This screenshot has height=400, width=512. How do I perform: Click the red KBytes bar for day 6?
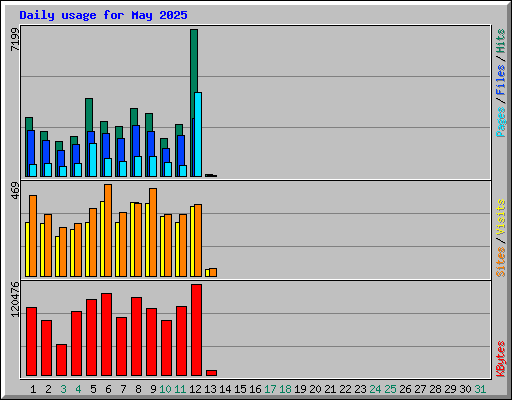[x=106, y=334]
